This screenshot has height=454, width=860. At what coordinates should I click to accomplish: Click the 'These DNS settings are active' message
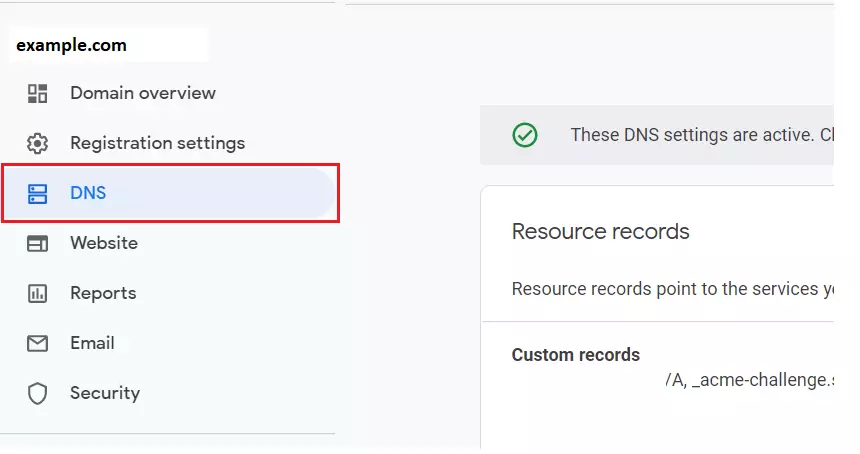pos(702,135)
